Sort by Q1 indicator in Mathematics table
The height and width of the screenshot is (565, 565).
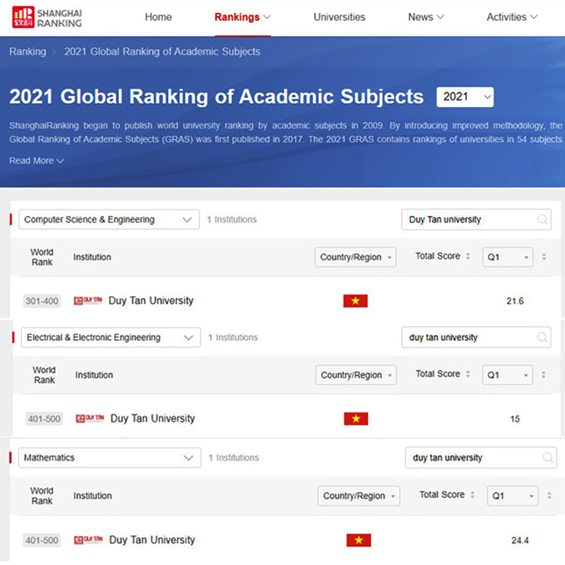(x=549, y=495)
